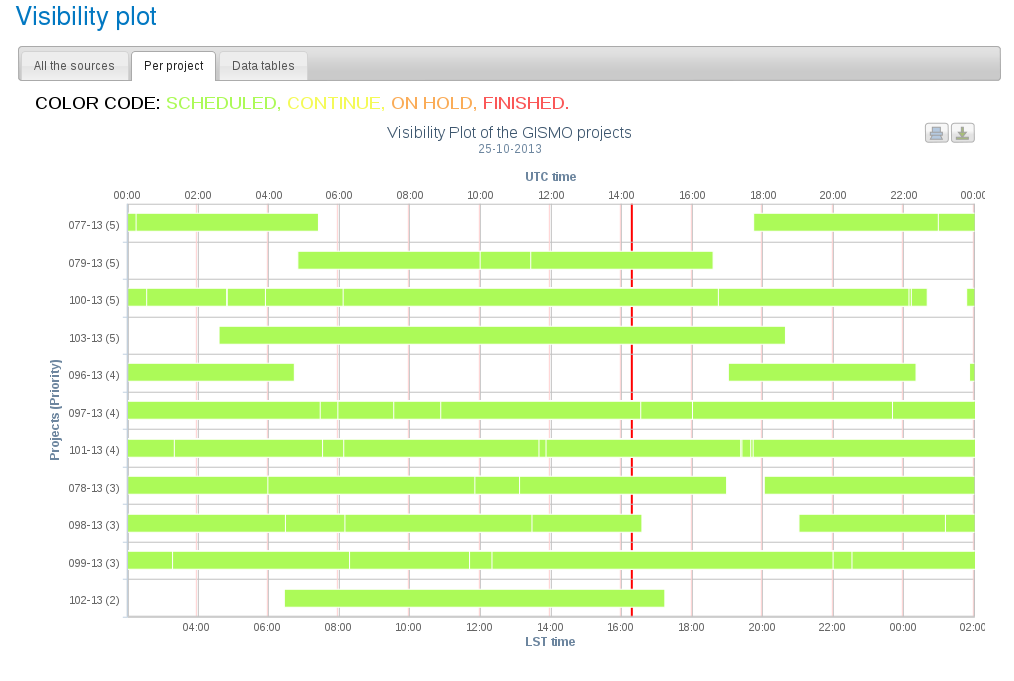The image size is (1014, 681).
Task: Click the 102-13 project visibility bar
Action: click(x=474, y=598)
